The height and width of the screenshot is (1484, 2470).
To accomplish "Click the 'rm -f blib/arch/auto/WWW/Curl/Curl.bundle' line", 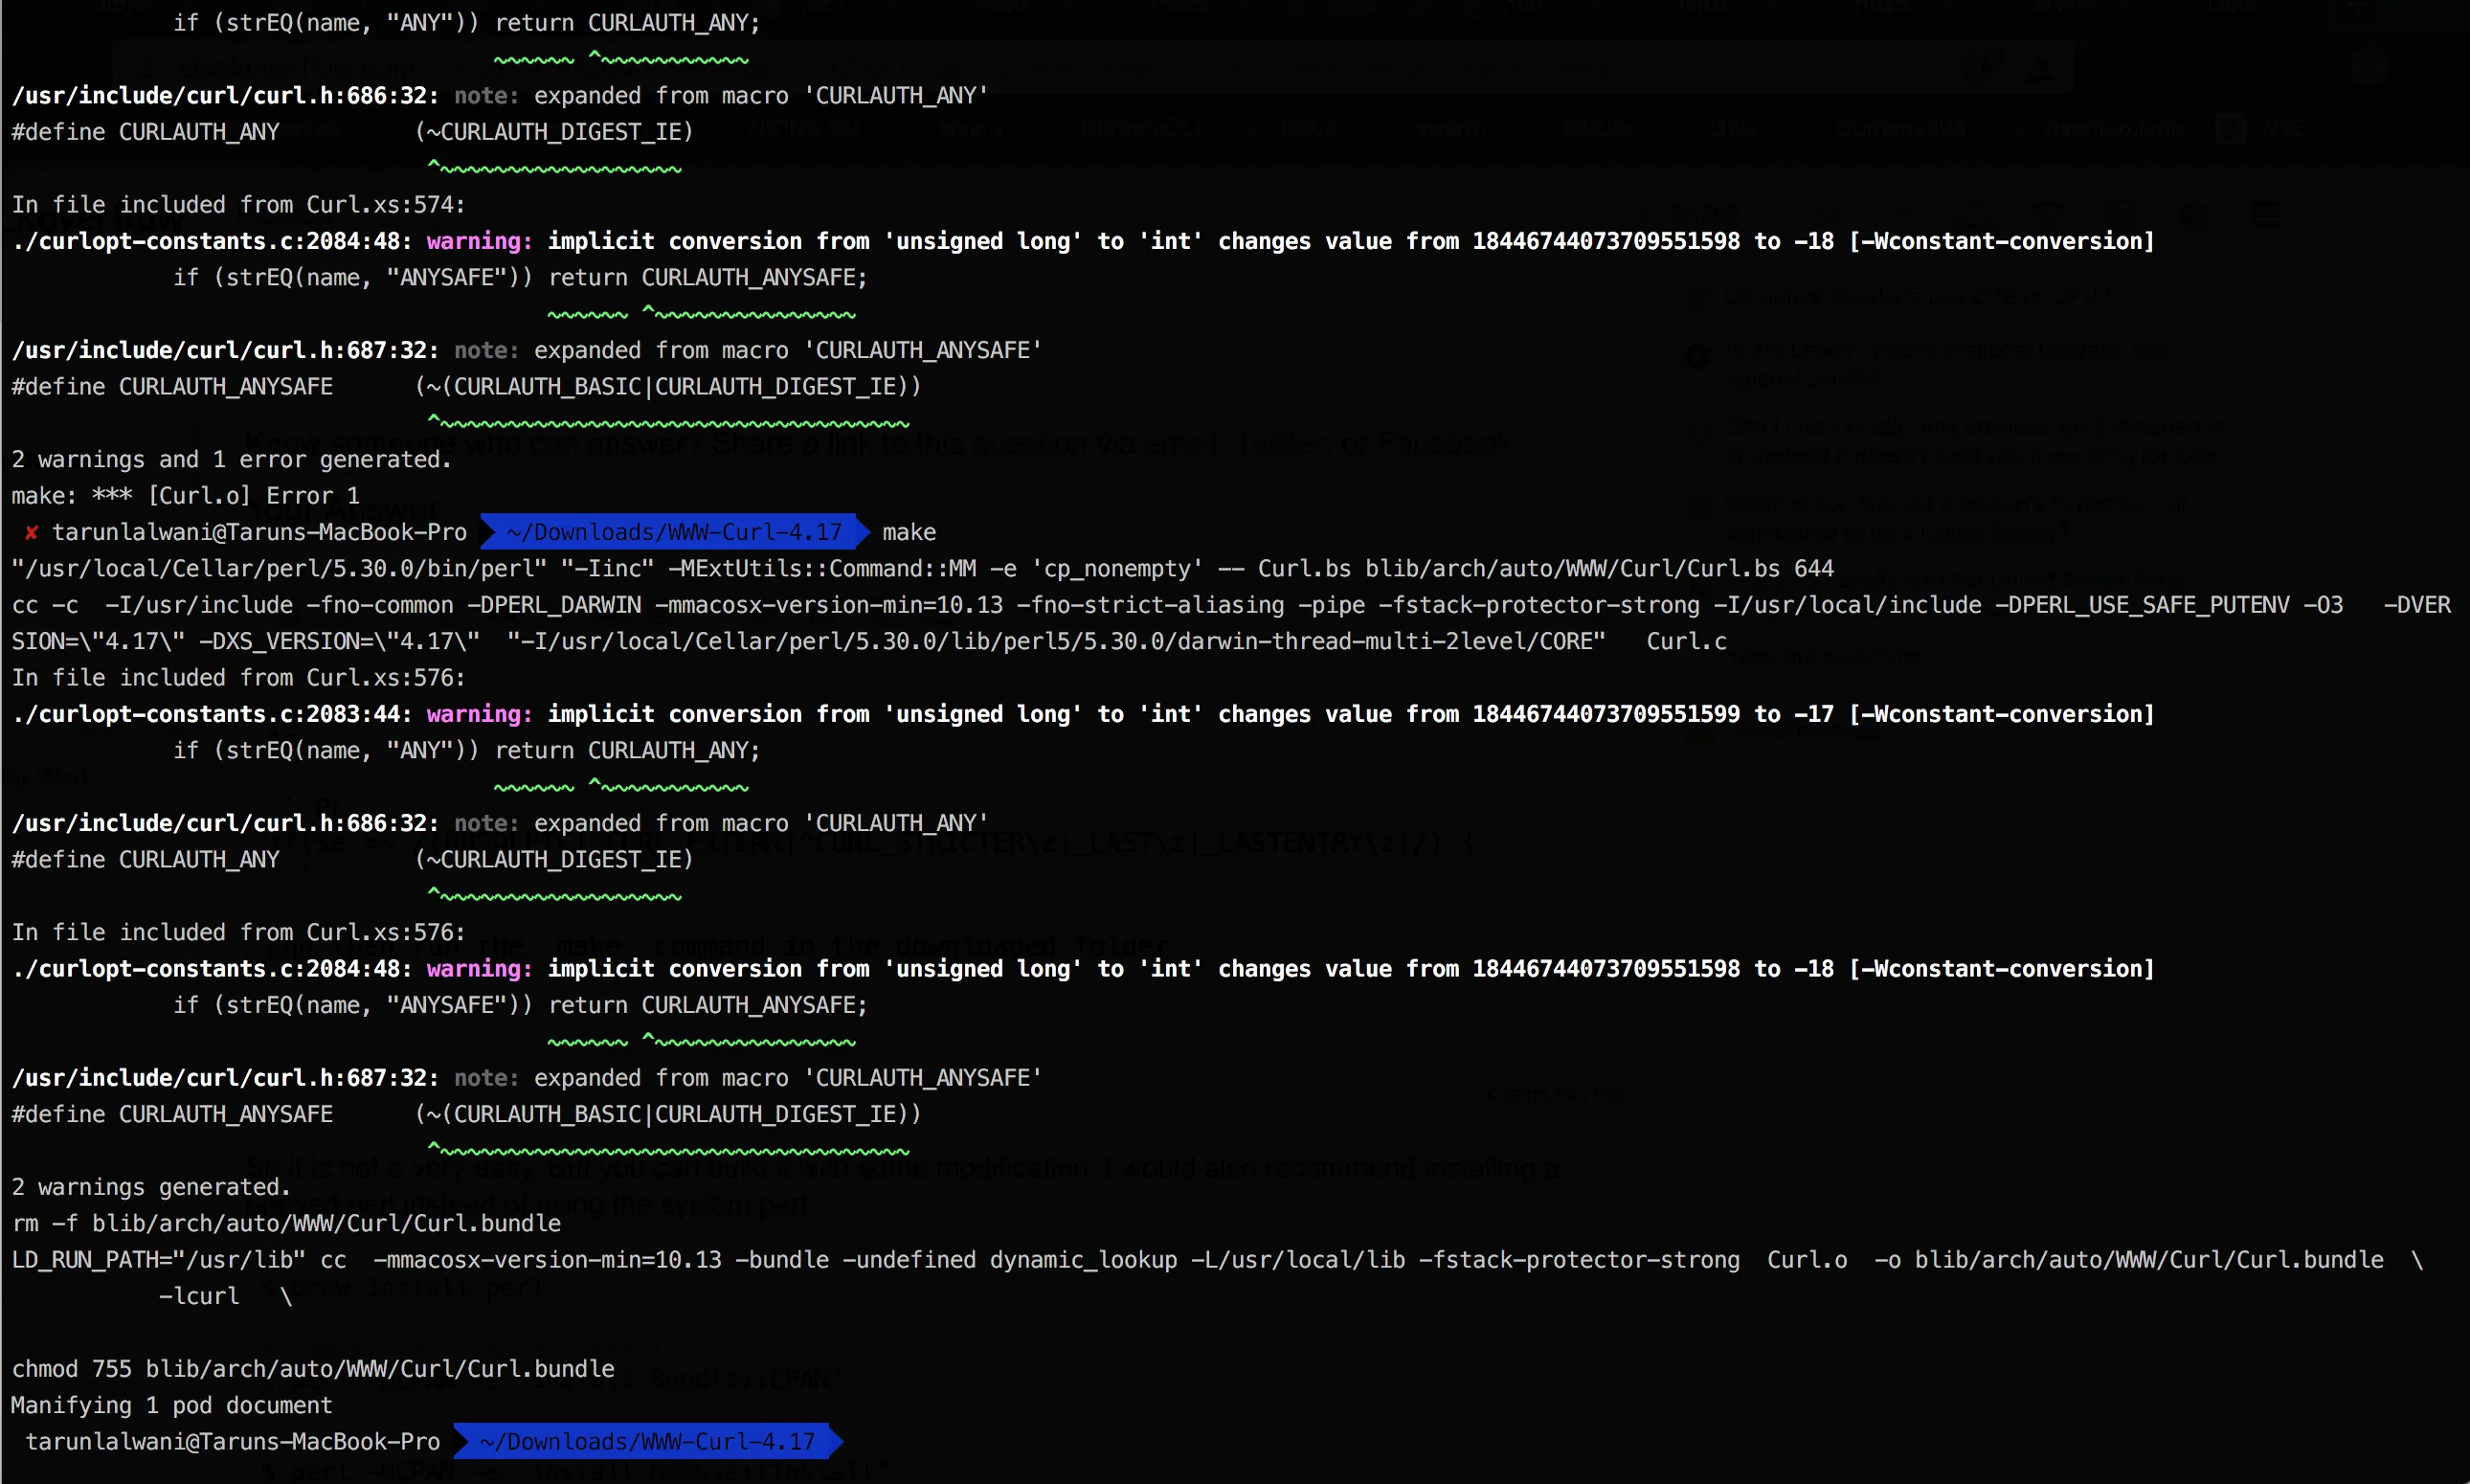I will click(286, 1223).
